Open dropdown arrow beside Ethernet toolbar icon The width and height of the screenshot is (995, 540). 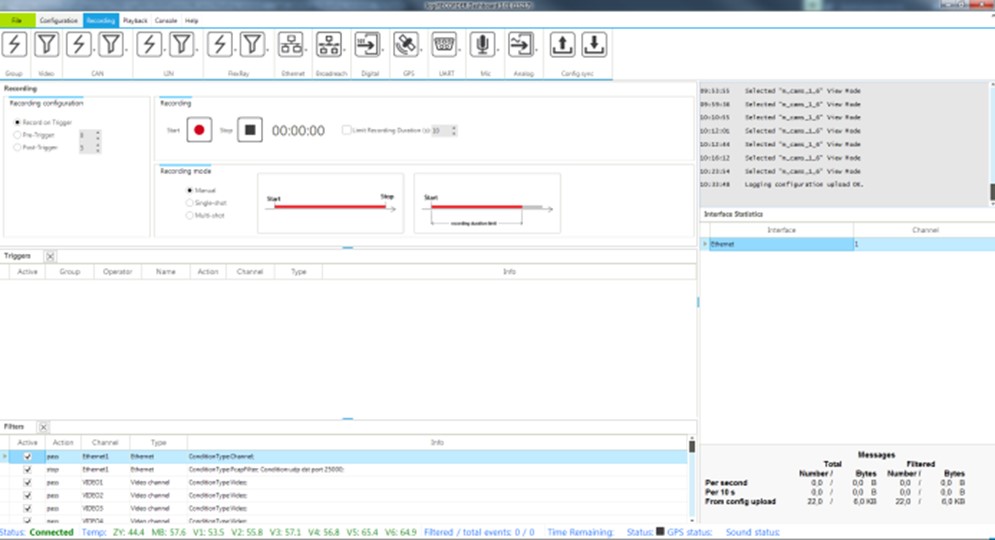pos(306,49)
